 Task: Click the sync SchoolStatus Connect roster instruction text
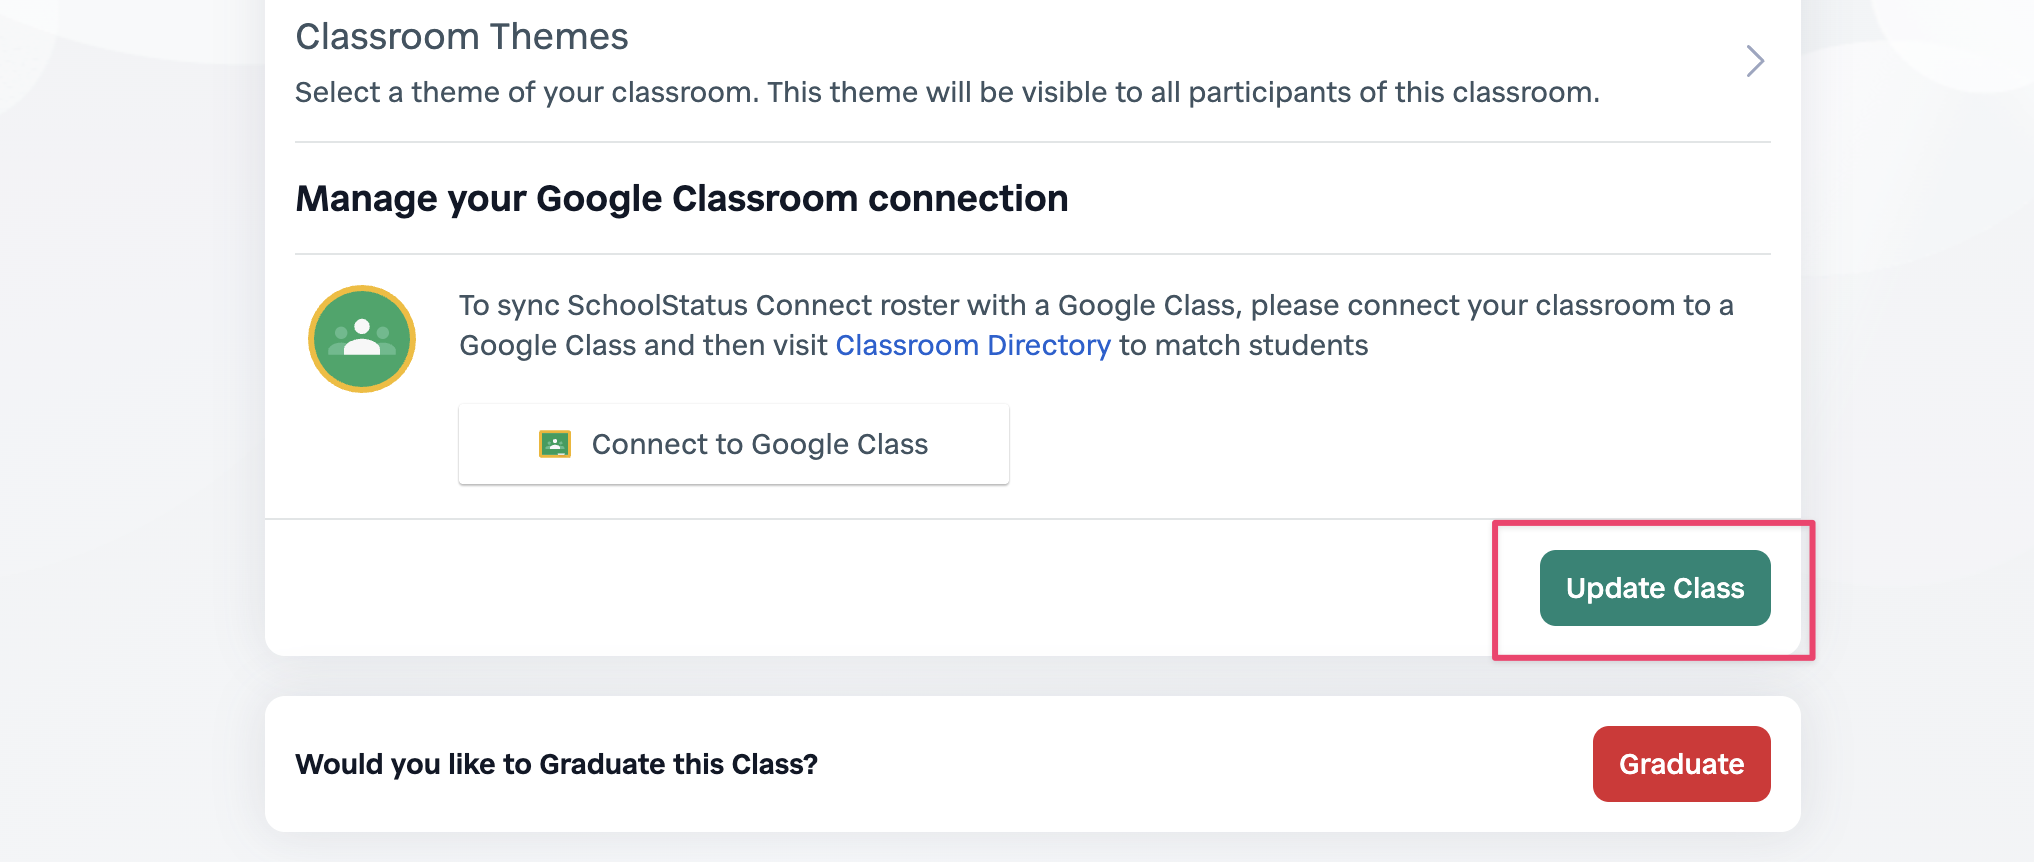click(1096, 325)
